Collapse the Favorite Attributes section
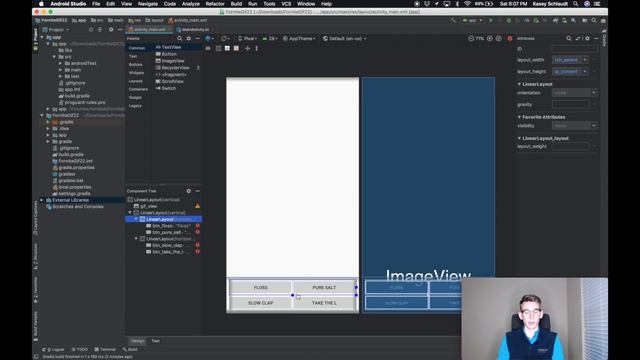Viewport: 640px width, 360px height. click(519, 117)
